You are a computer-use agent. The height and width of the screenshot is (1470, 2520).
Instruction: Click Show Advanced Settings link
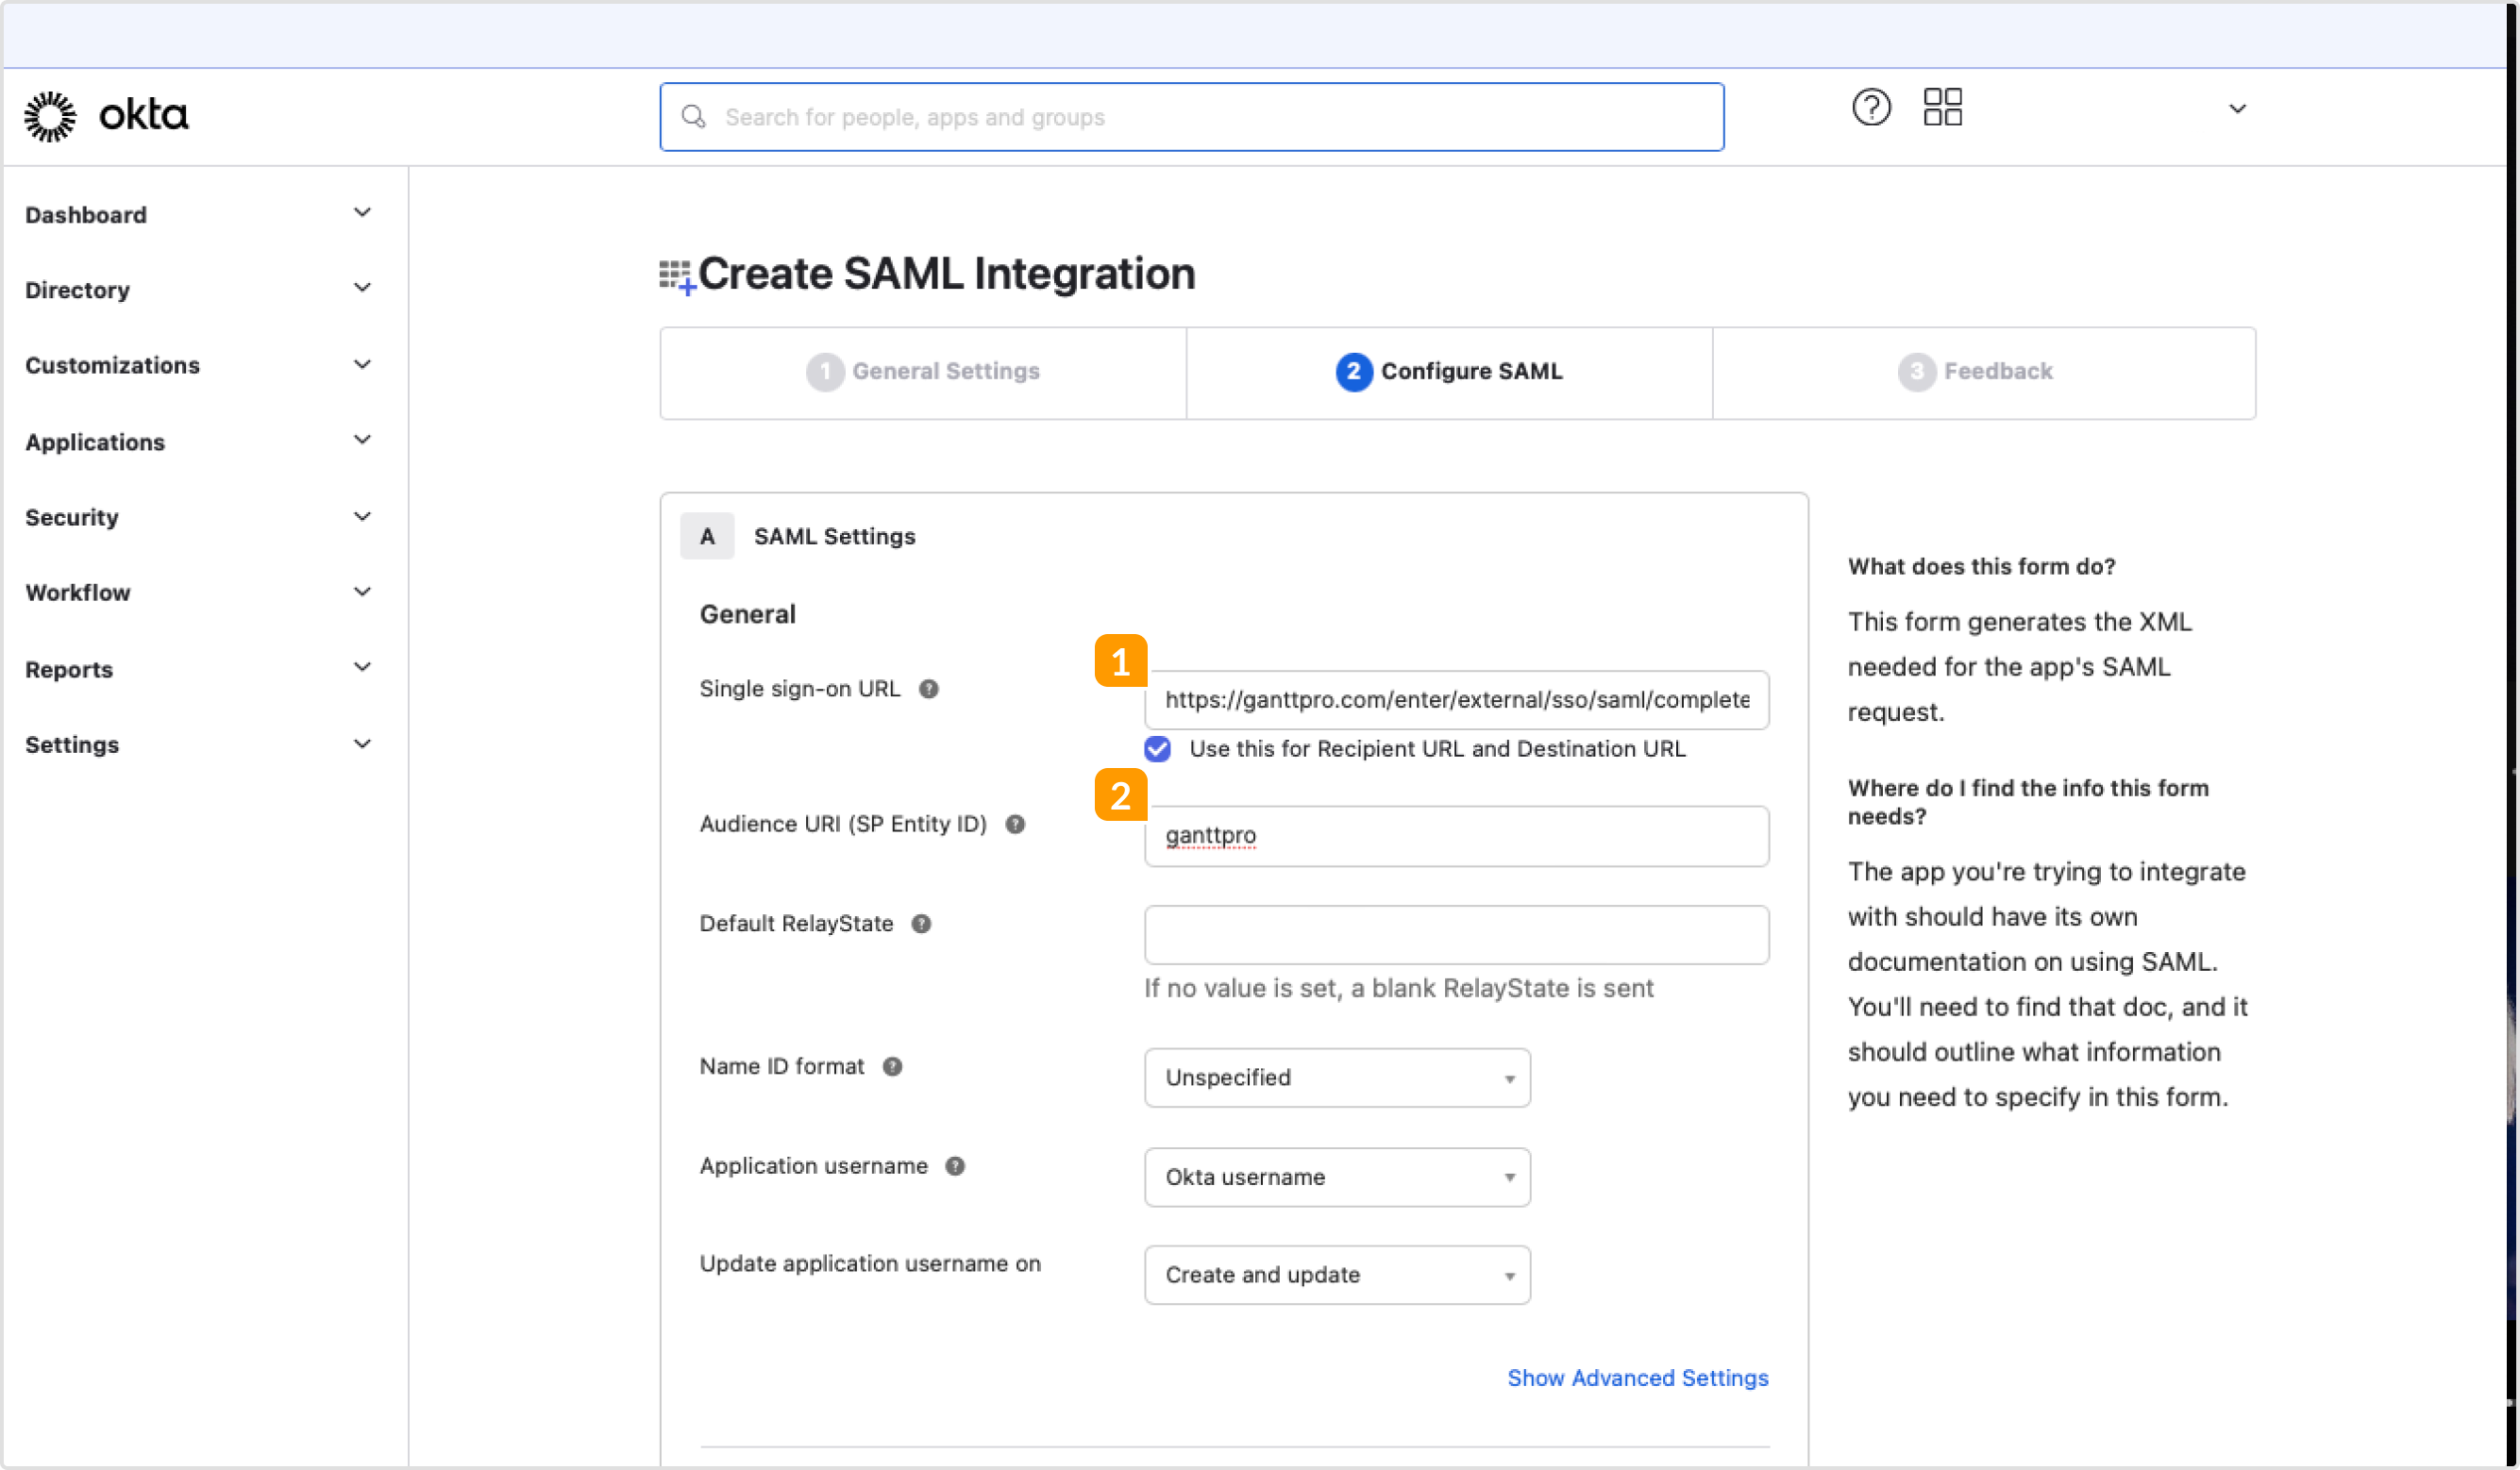coord(1637,1378)
